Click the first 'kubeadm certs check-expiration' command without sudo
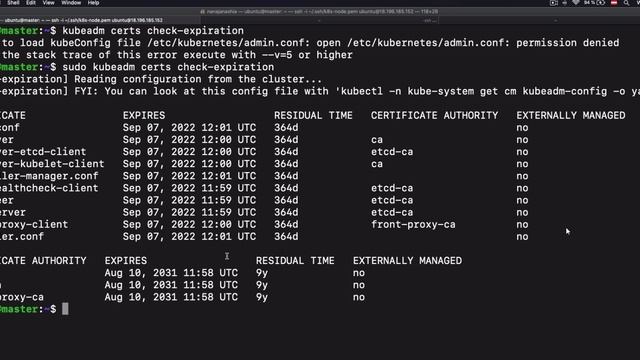The width and height of the screenshot is (640, 360). [x=153, y=31]
